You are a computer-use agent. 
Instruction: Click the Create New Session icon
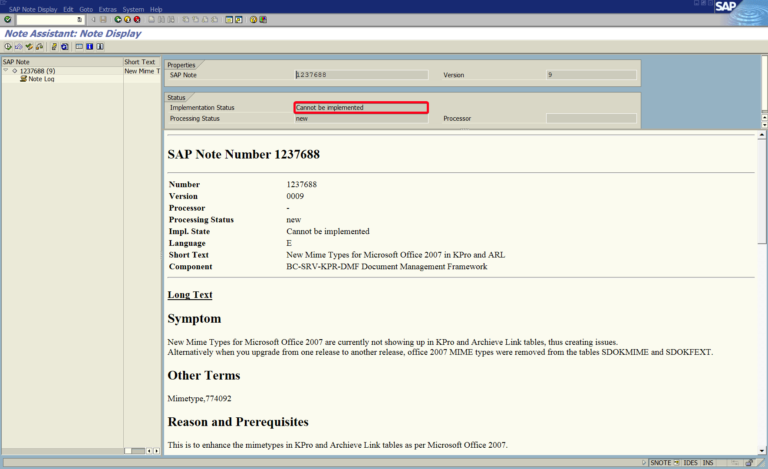click(x=229, y=20)
